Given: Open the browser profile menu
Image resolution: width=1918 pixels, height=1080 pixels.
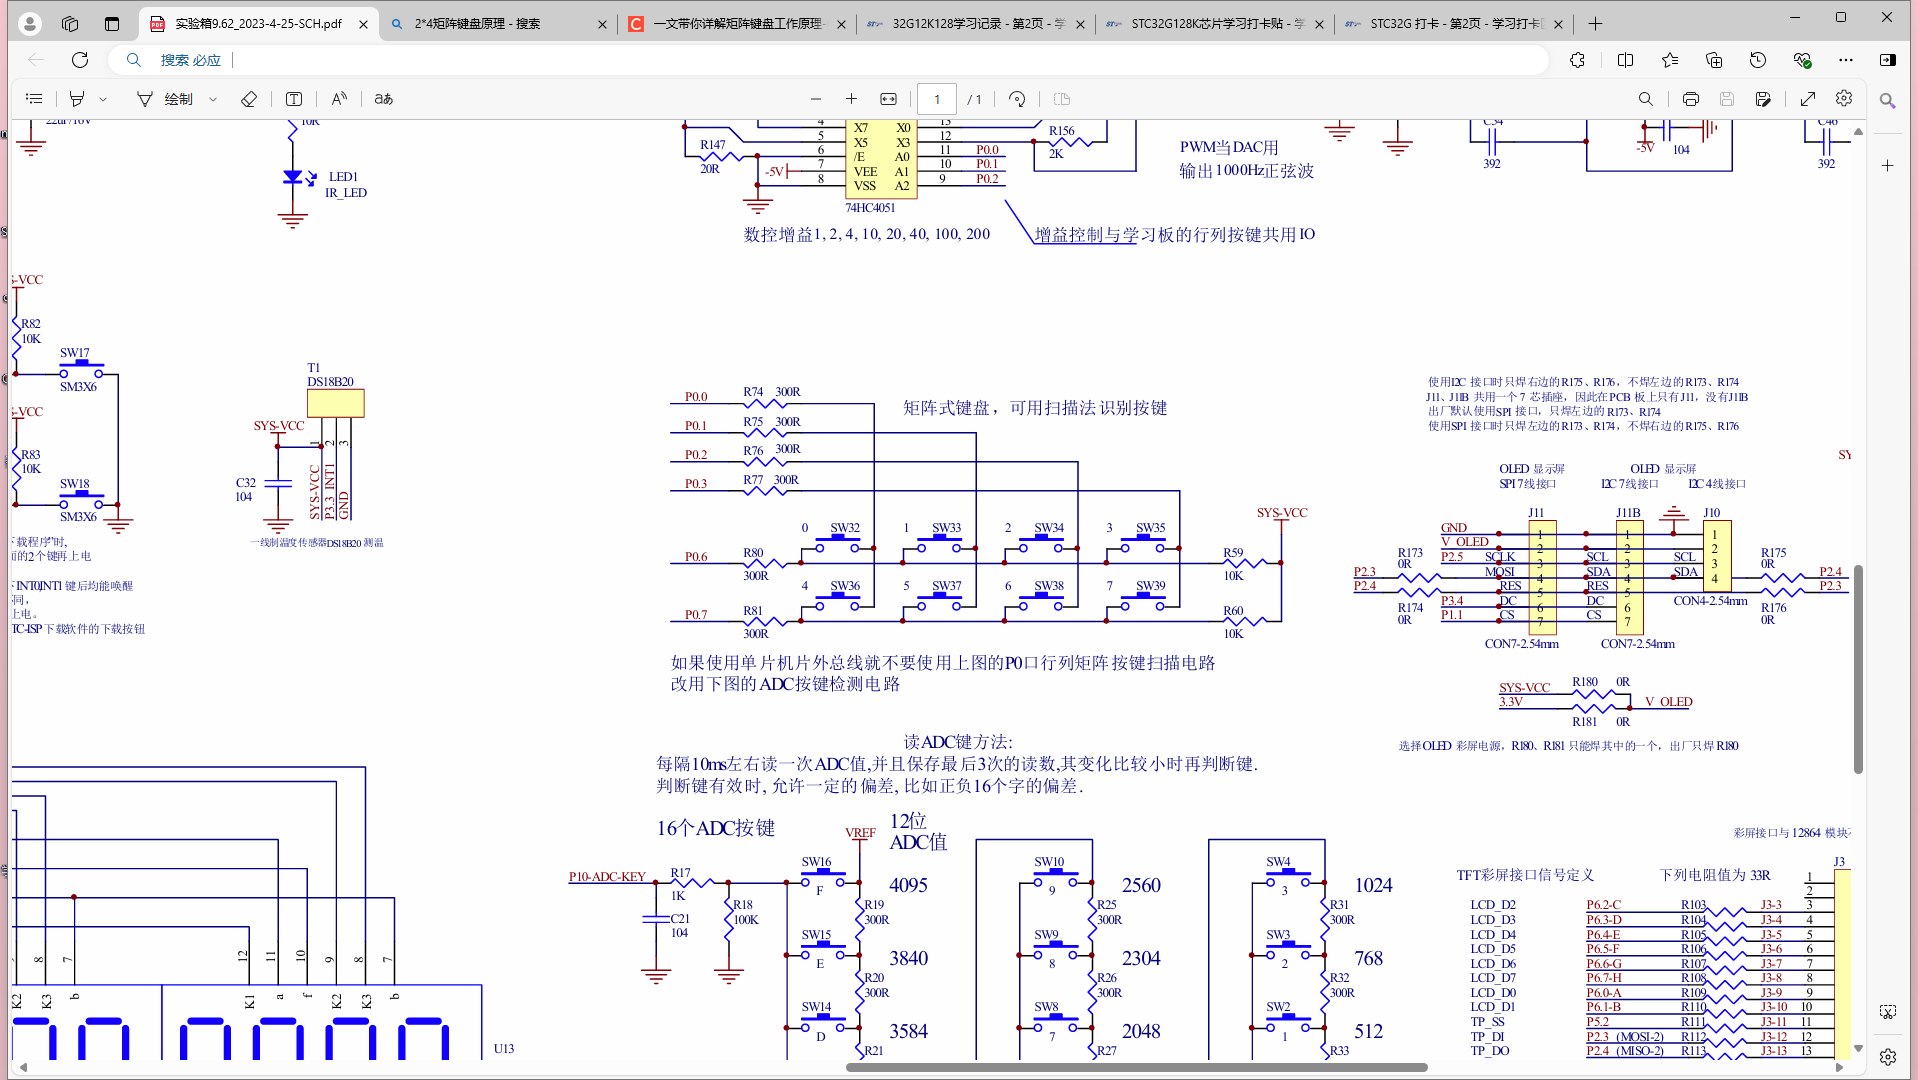Looking at the screenshot, I should [30, 23].
